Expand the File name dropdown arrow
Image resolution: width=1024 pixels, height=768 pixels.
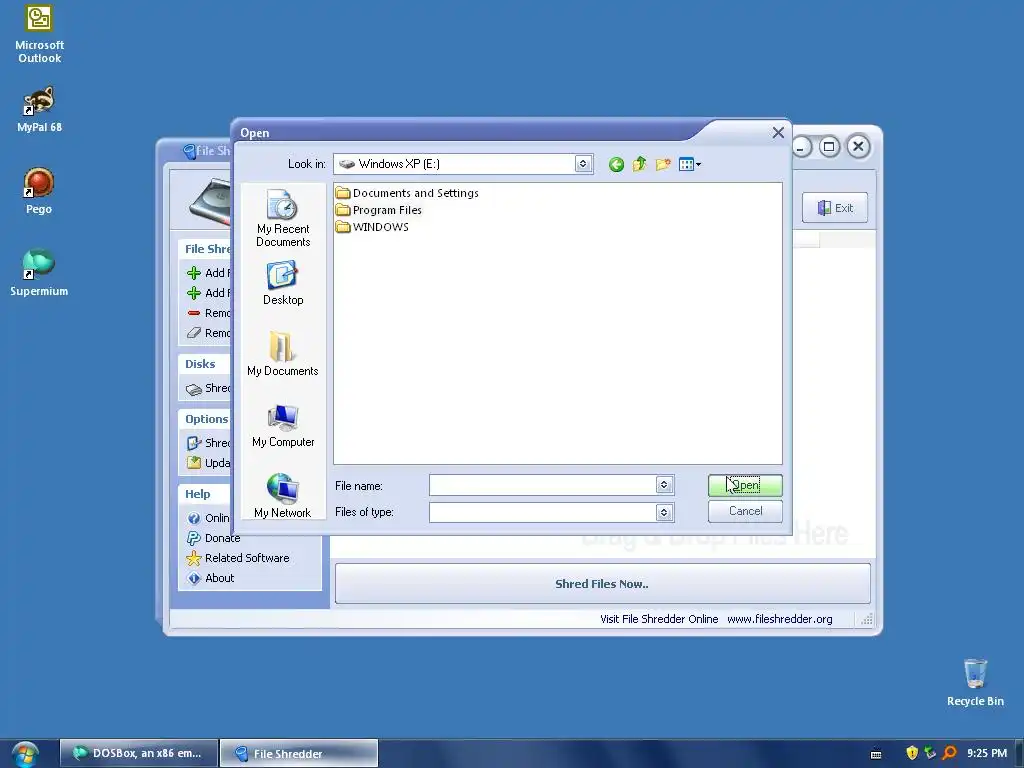(x=664, y=485)
